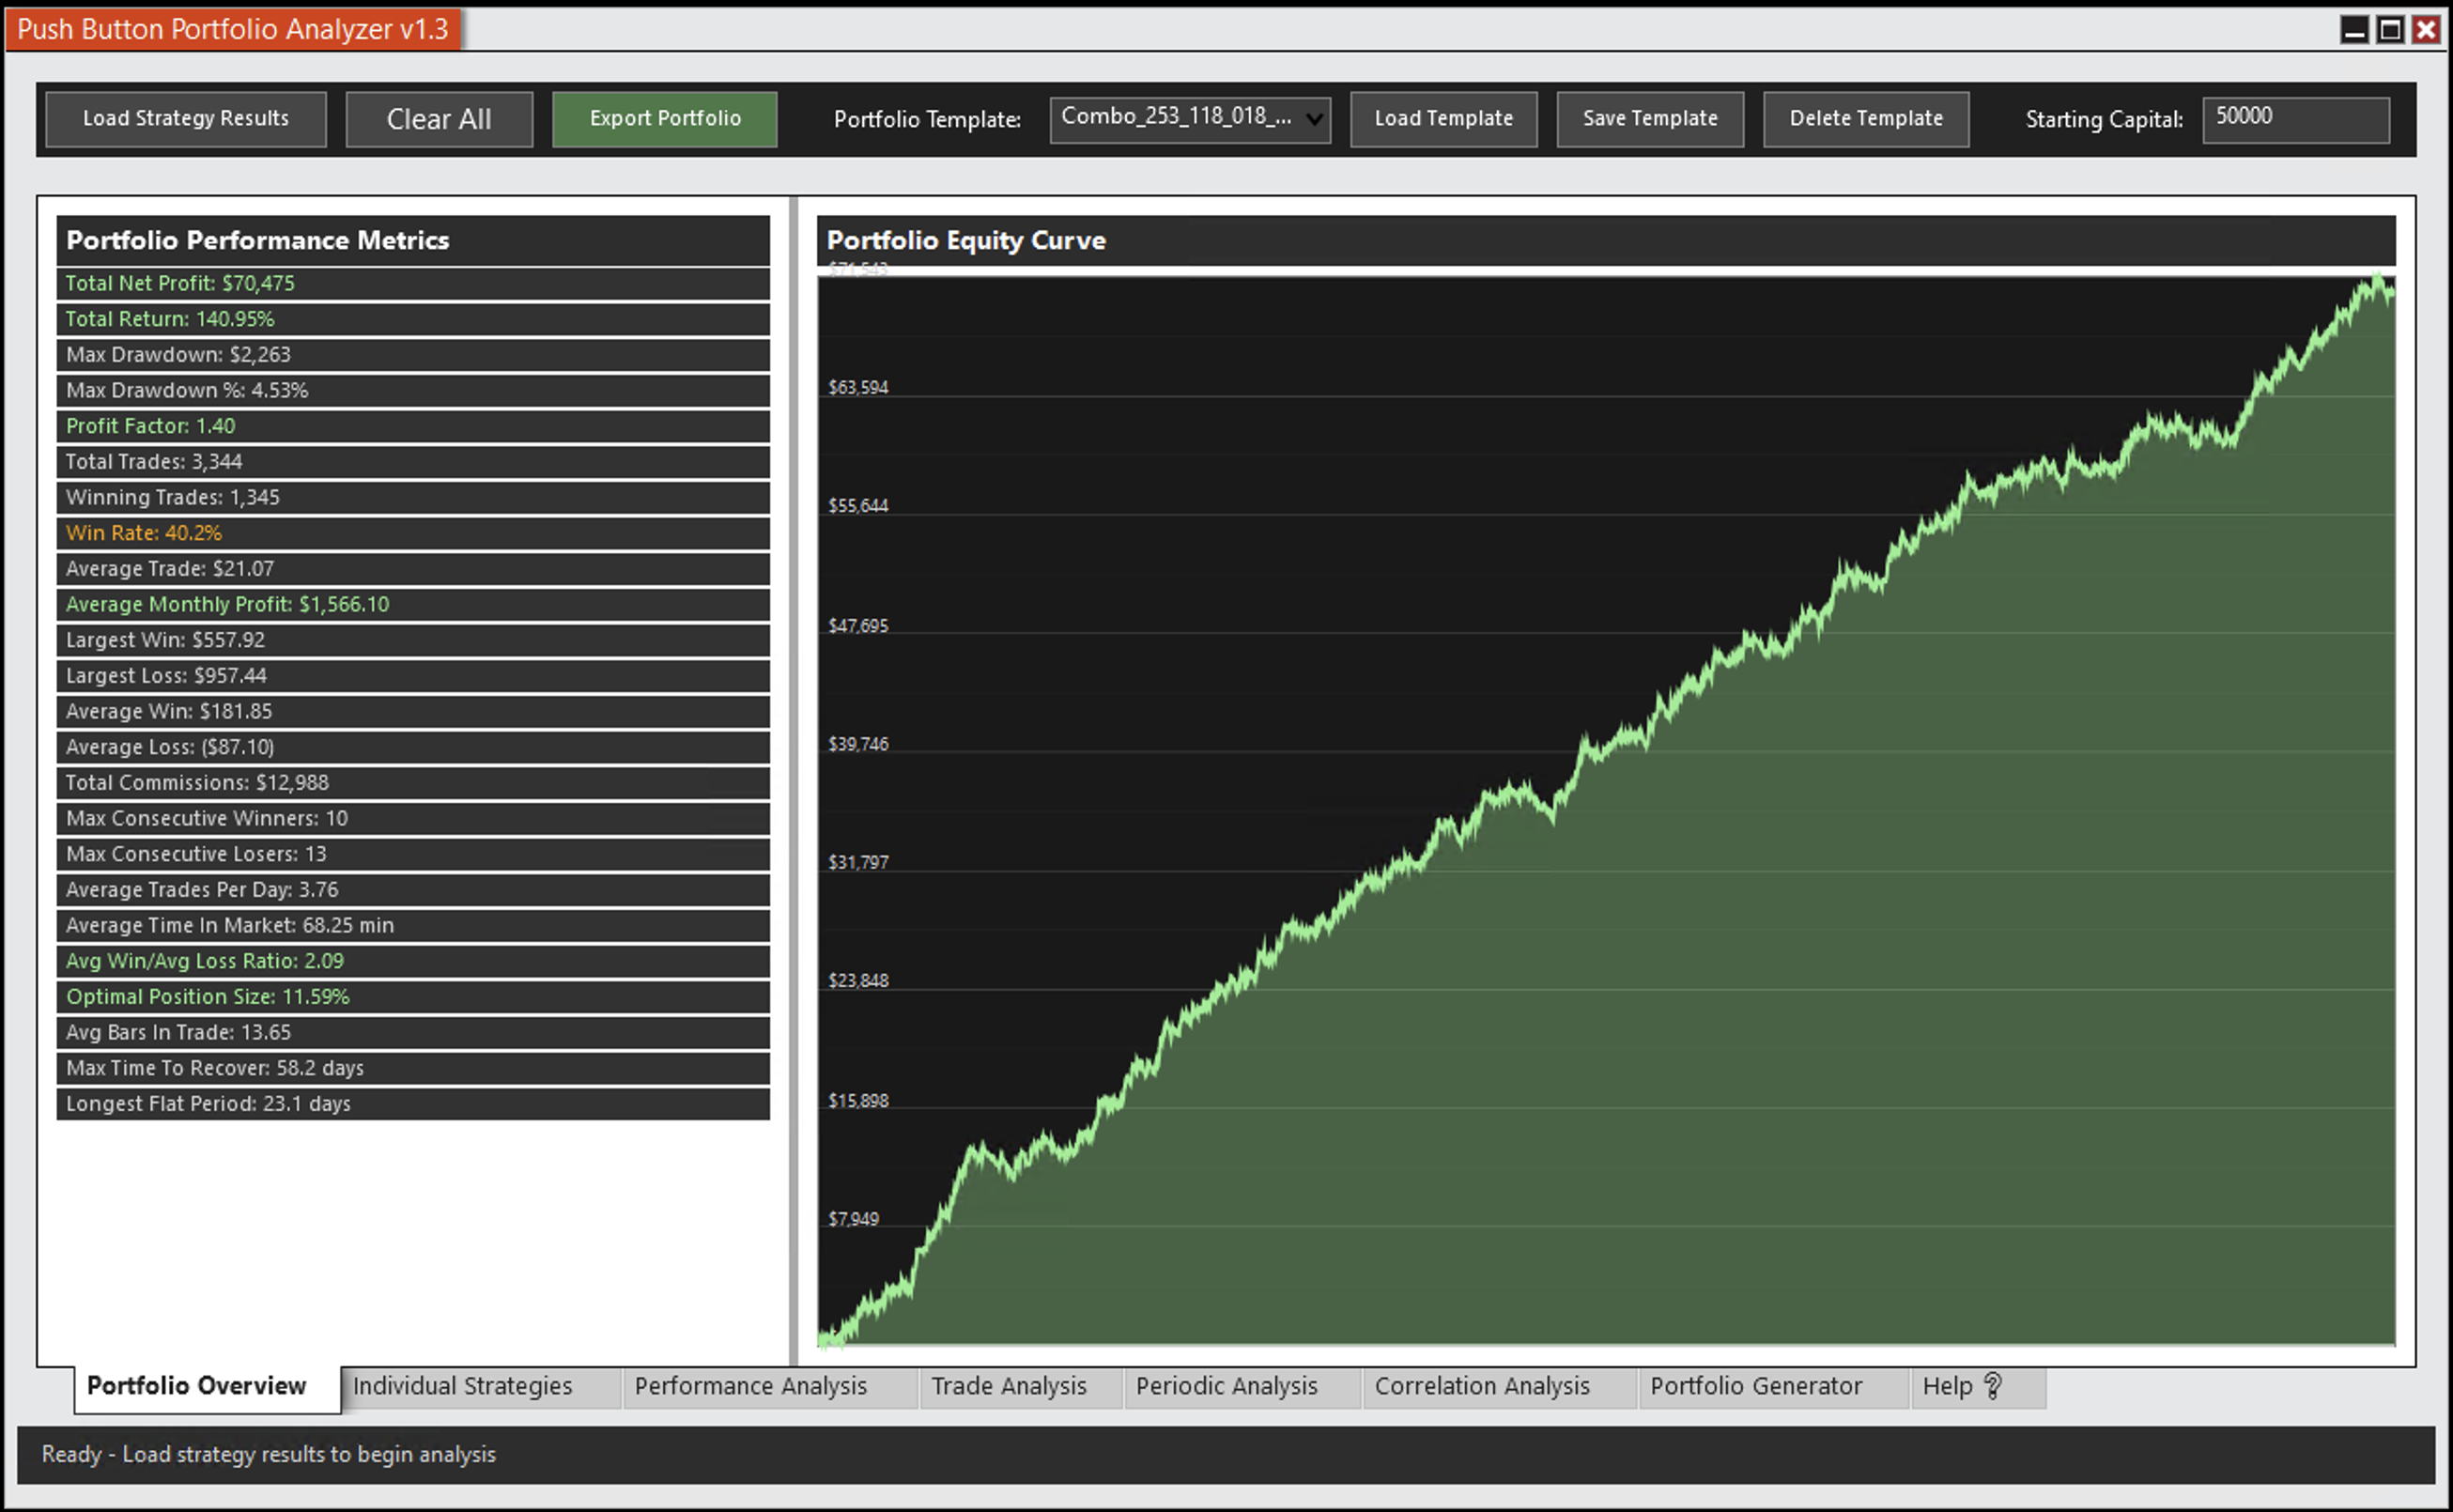This screenshot has width=2453, height=1512.
Task: Switch to Individual Strategies tab
Action: tap(462, 1387)
